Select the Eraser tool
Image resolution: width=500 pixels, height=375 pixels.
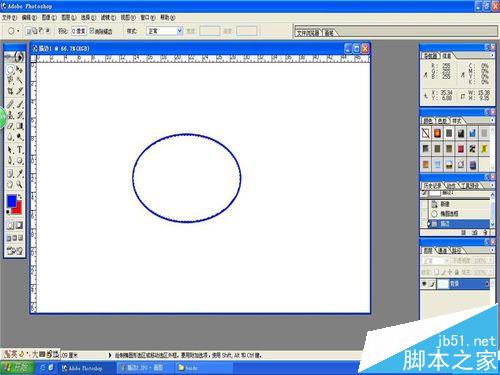click(x=10, y=126)
